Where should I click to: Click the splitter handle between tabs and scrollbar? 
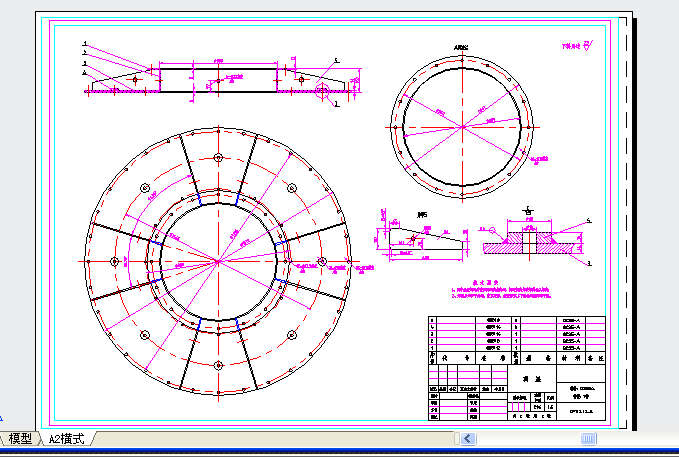point(457,439)
